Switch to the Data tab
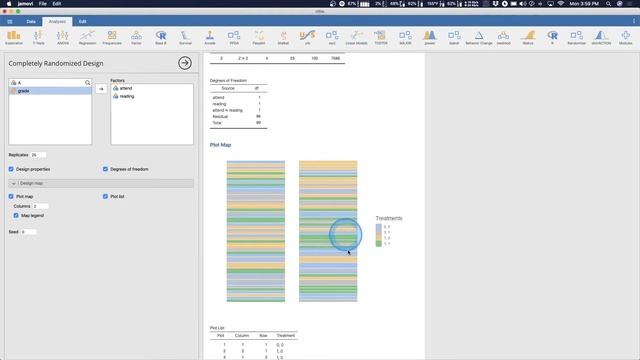 click(x=31, y=21)
